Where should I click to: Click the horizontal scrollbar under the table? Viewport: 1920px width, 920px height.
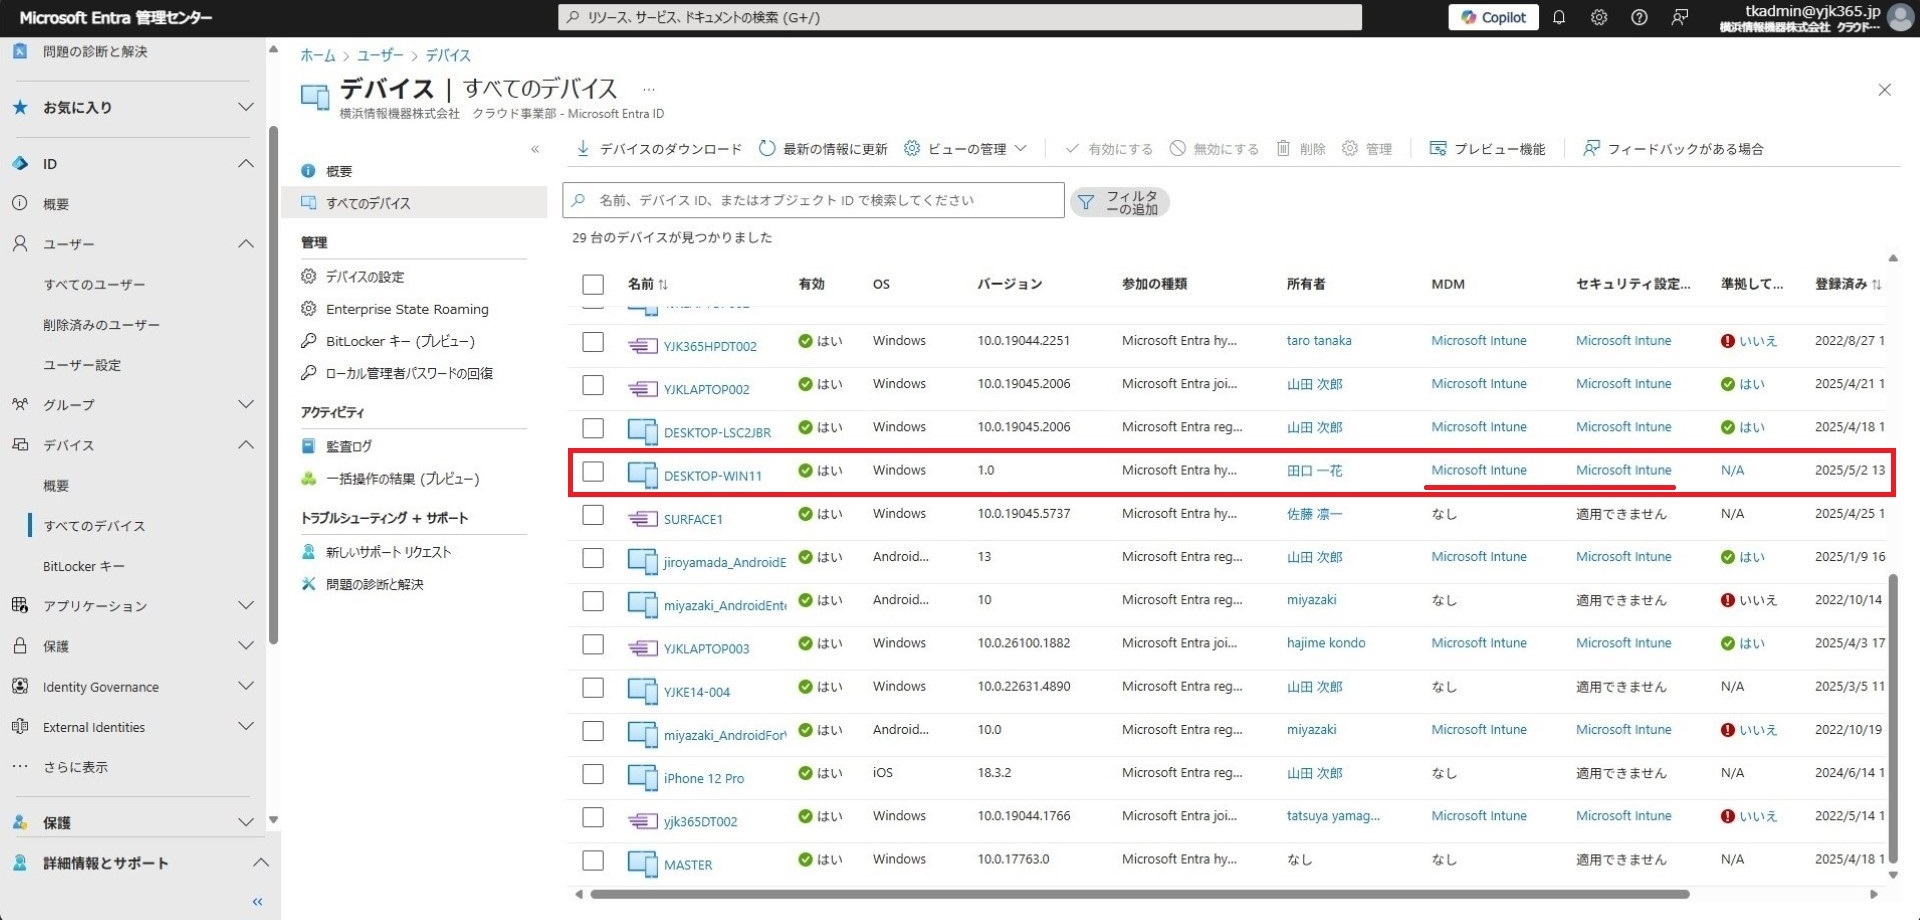point(1140,894)
